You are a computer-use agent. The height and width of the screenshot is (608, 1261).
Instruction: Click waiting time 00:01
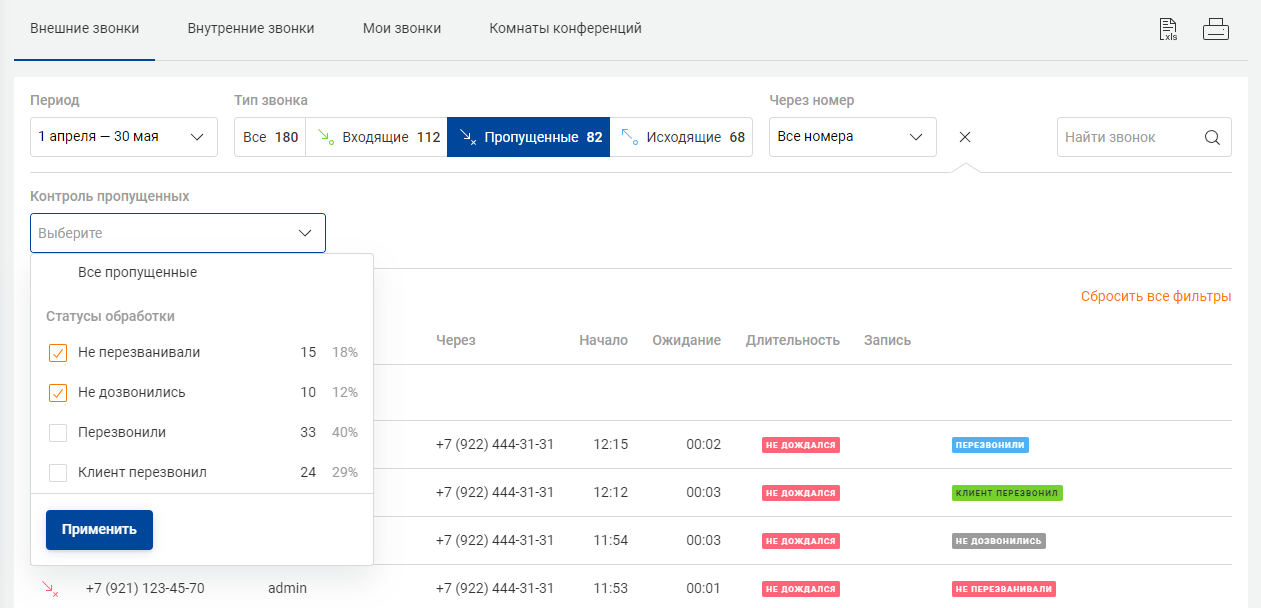coord(704,588)
